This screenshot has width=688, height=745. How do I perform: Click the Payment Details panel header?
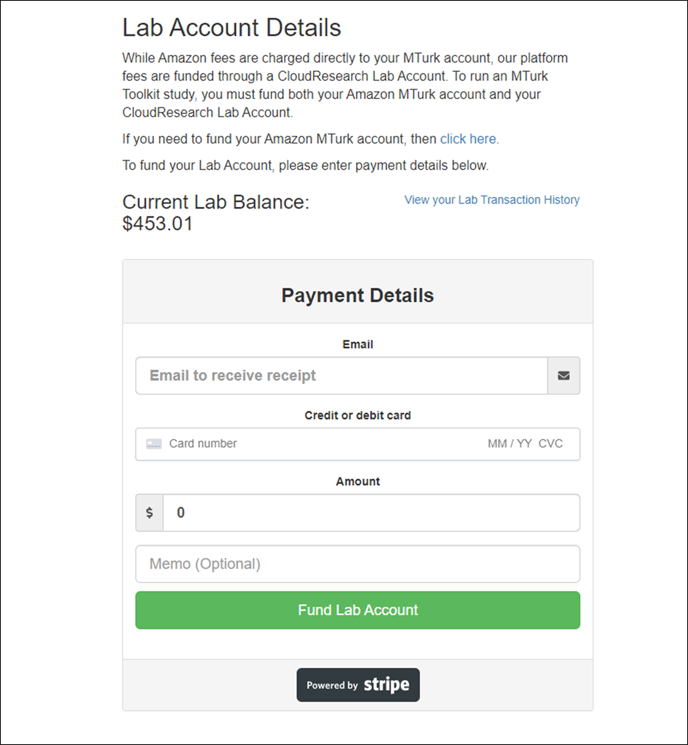(358, 292)
